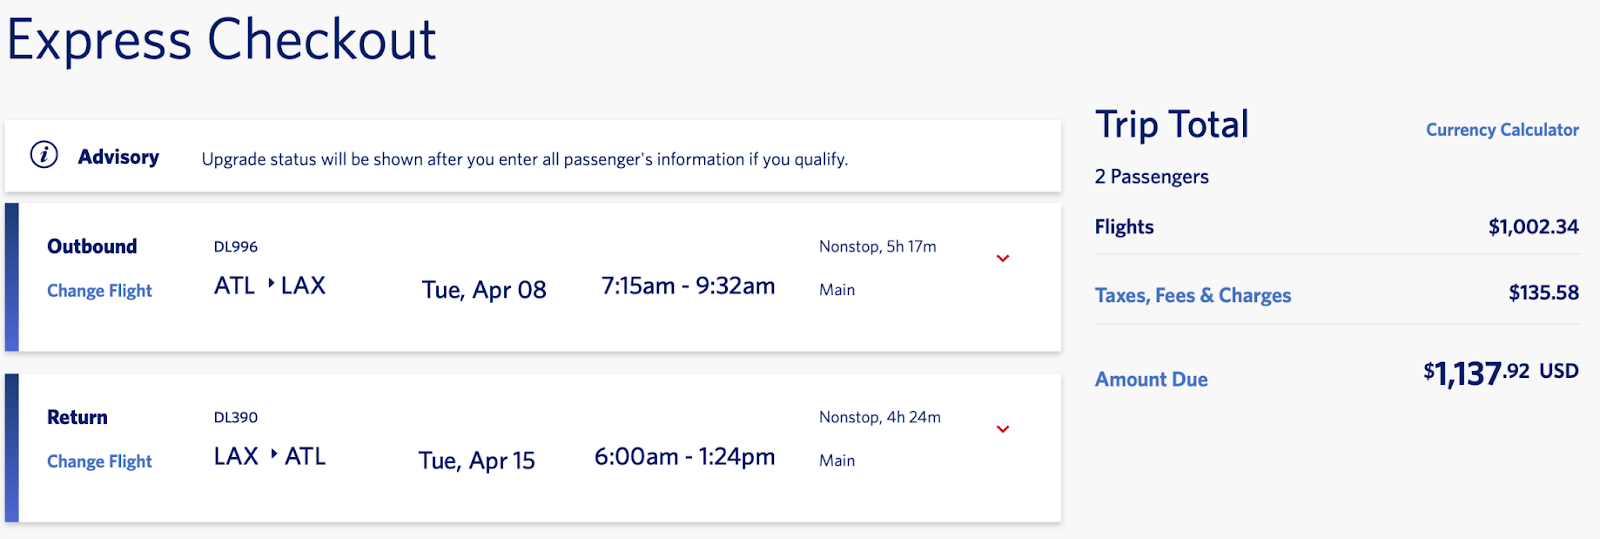Click the outbound date Tue, Apr 08
The height and width of the screenshot is (539, 1600).
tap(484, 290)
